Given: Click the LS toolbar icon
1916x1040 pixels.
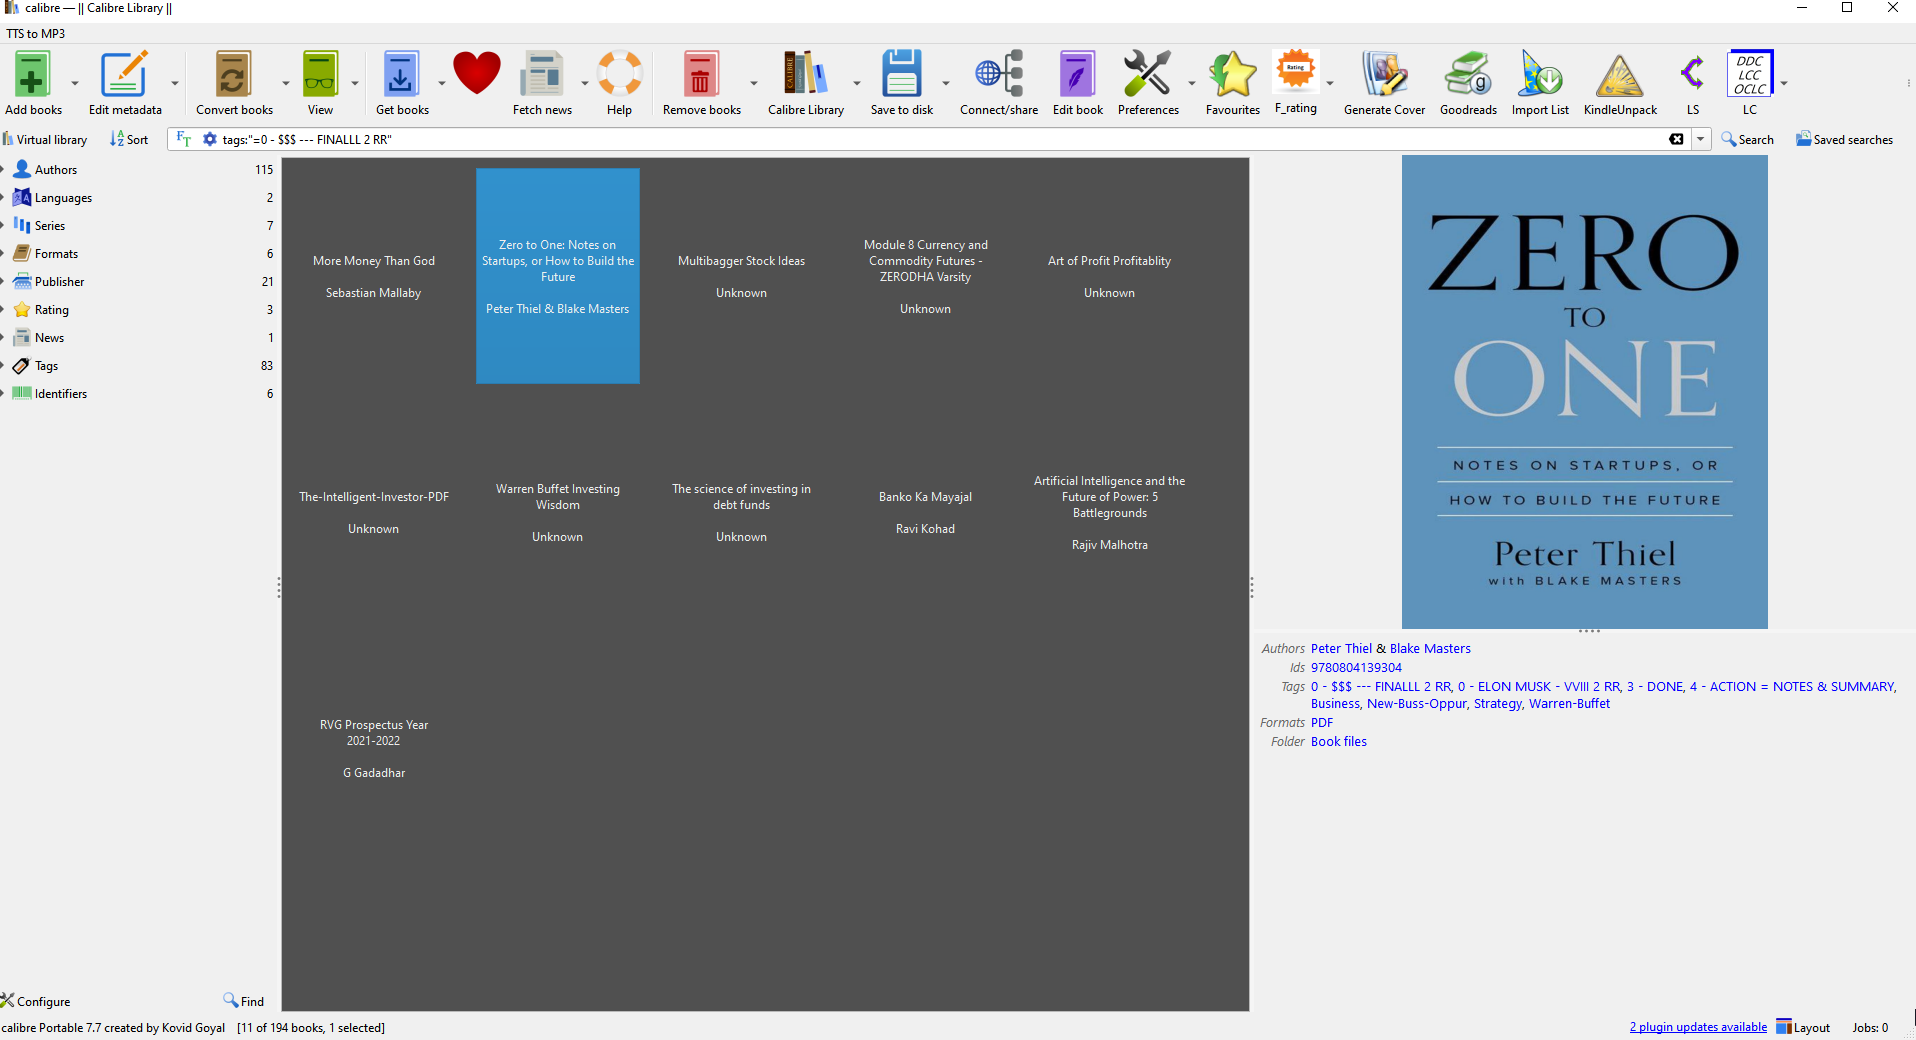Looking at the screenshot, I should click(x=1692, y=74).
